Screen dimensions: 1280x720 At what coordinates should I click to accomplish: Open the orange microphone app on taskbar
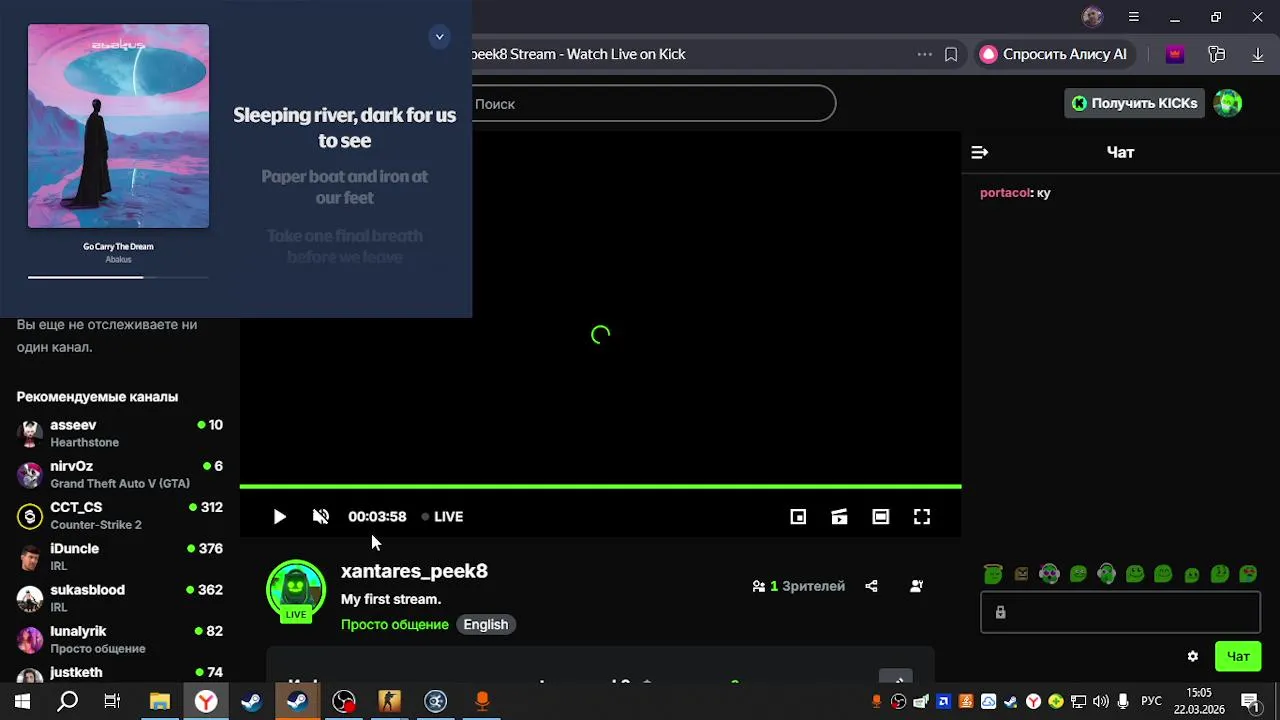[x=481, y=702]
